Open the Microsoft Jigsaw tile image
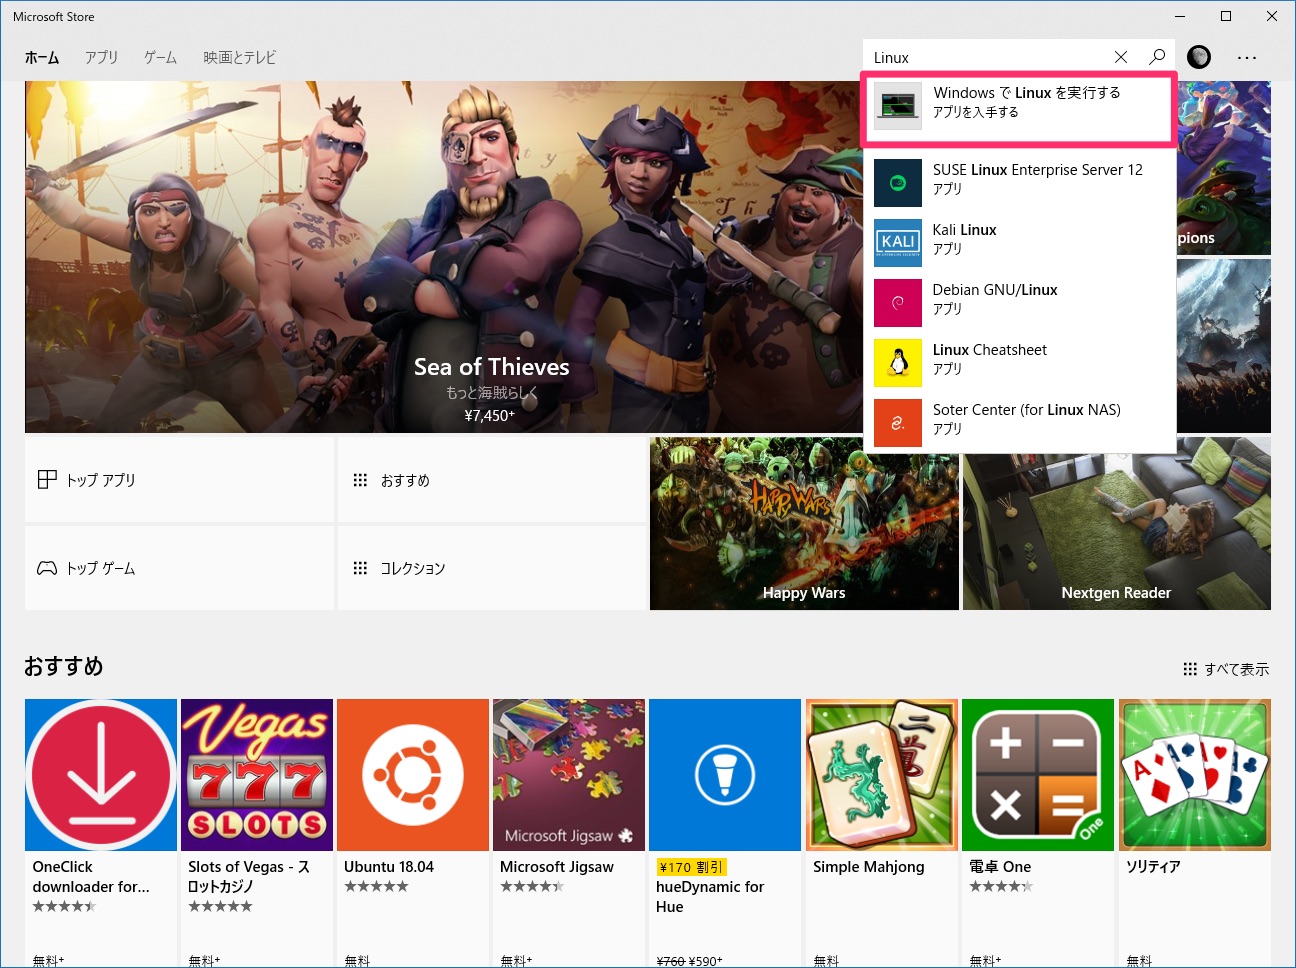Image resolution: width=1296 pixels, height=968 pixels. pyautogui.click(x=569, y=775)
